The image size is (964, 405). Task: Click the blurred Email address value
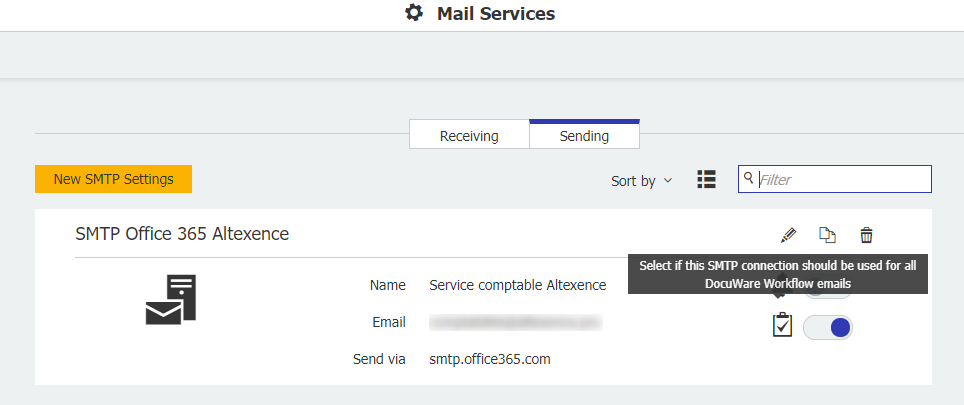(515, 322)
